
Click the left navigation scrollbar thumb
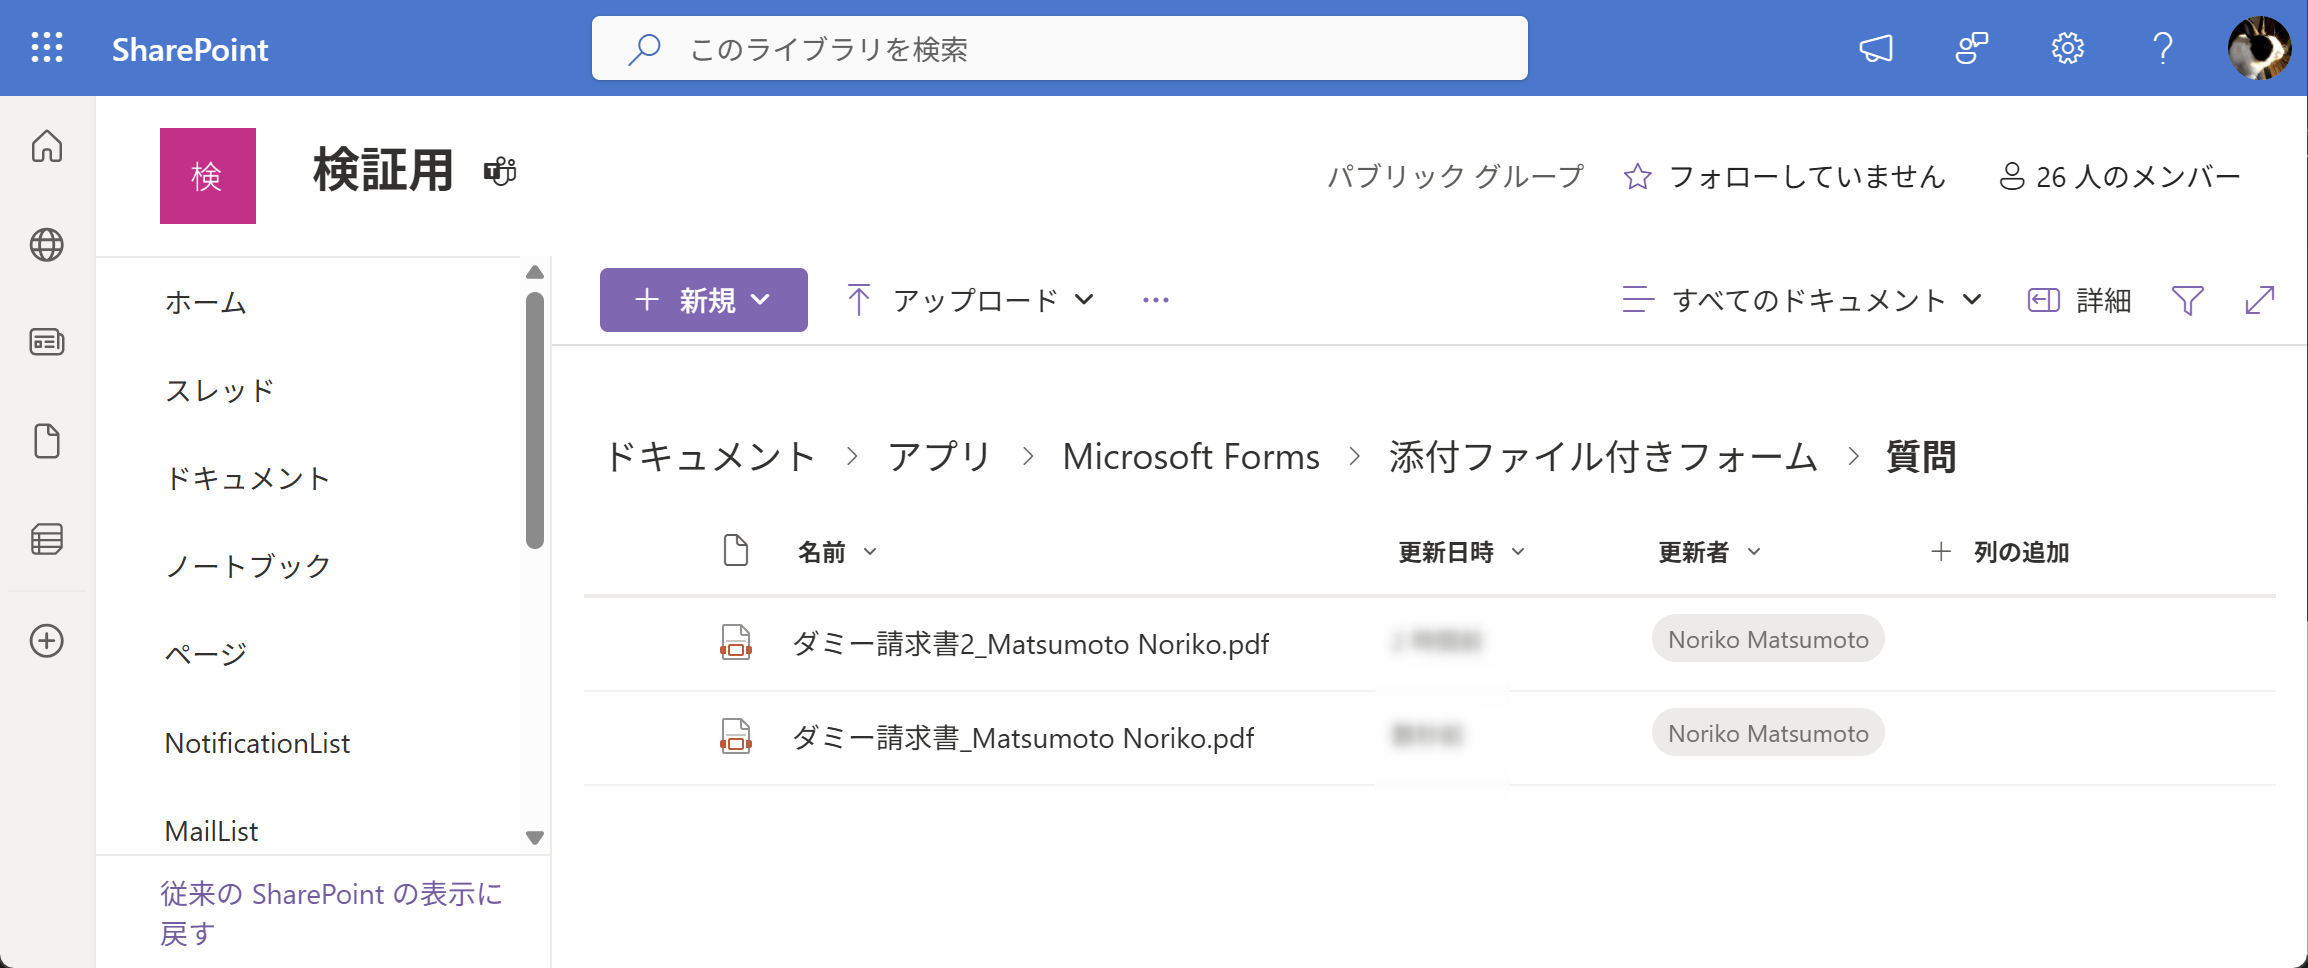[x=535, y=420]
